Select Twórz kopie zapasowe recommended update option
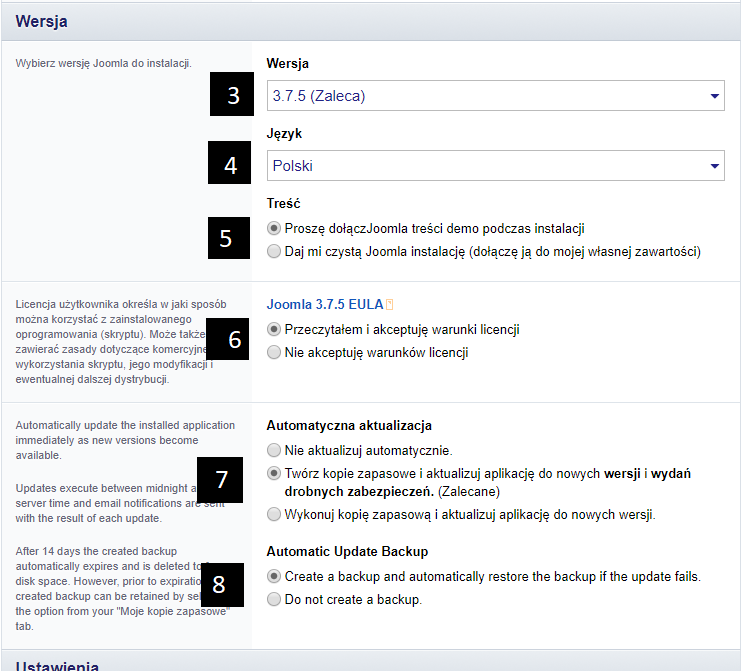Viewport: 746px width, 671px height. click(x=274, y=474)
